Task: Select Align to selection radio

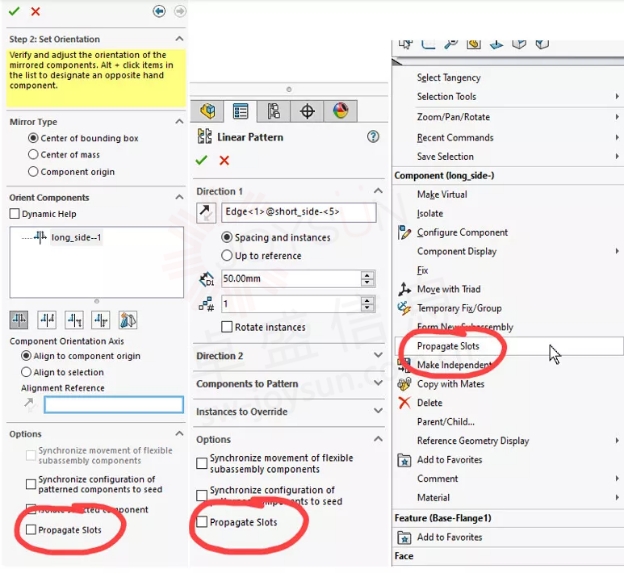Action: click(x=26, y=372)
